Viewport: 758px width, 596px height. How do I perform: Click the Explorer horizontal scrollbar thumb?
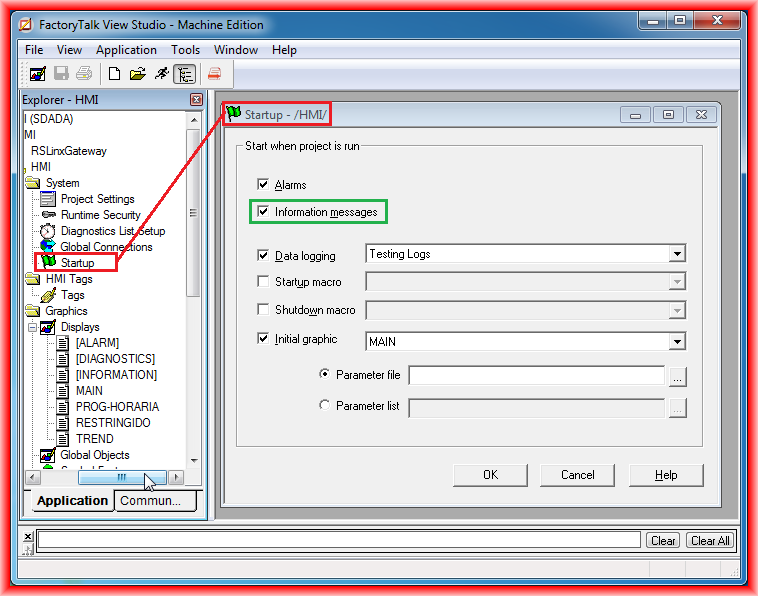tap(121, 478)
